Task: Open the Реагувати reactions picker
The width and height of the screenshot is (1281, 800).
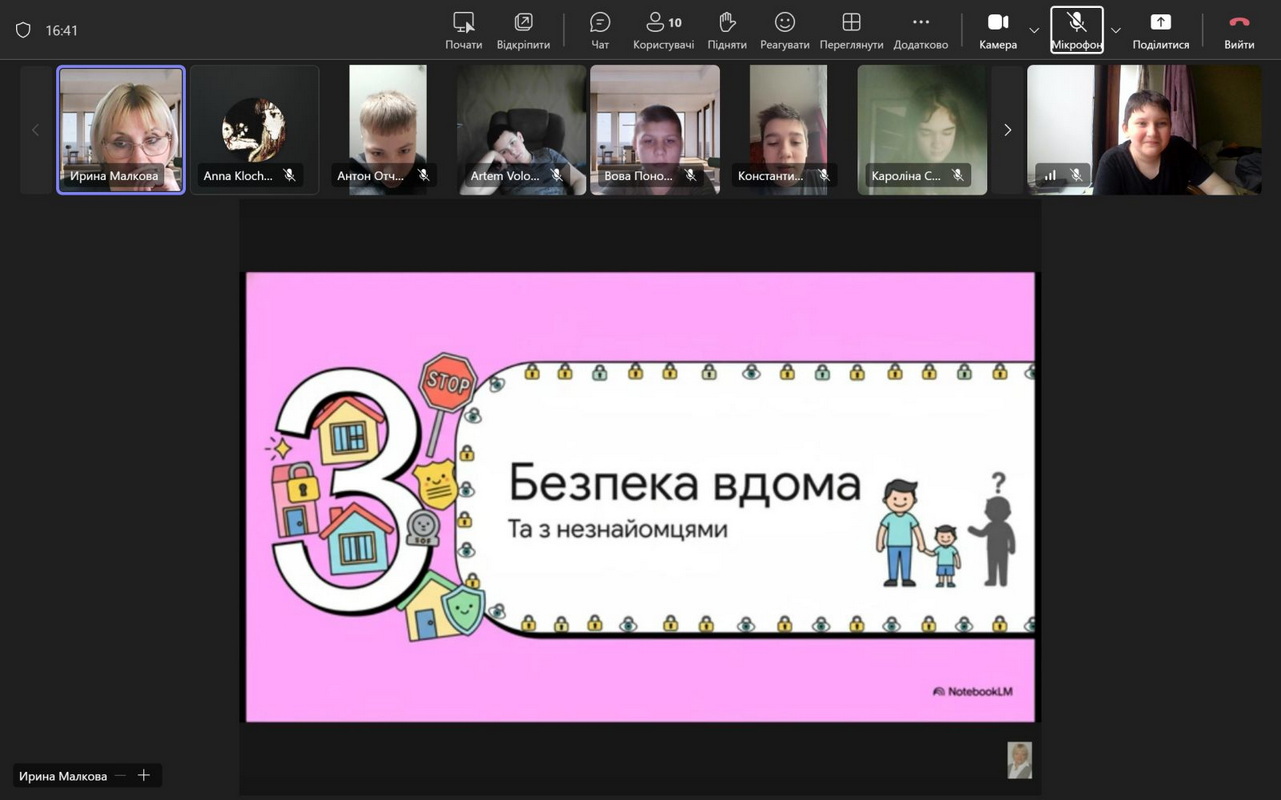Action: 785,30
